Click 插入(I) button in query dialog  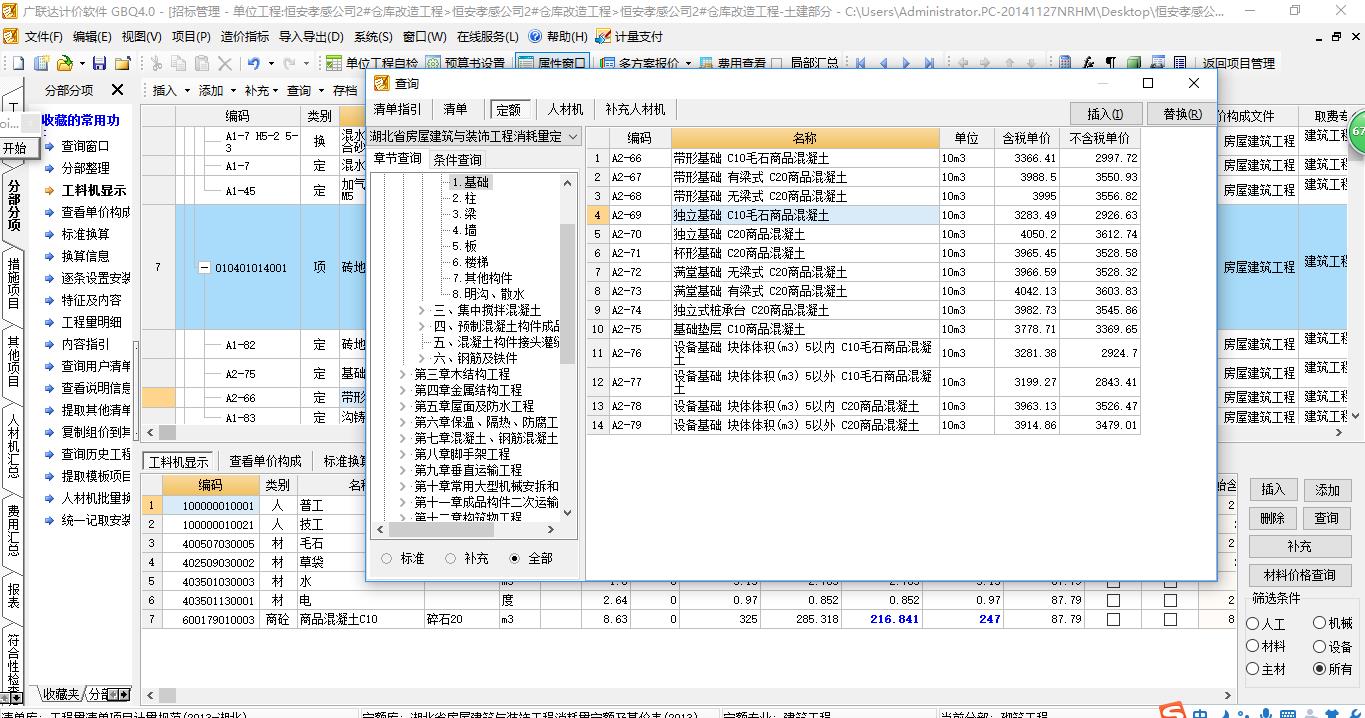1105,114
